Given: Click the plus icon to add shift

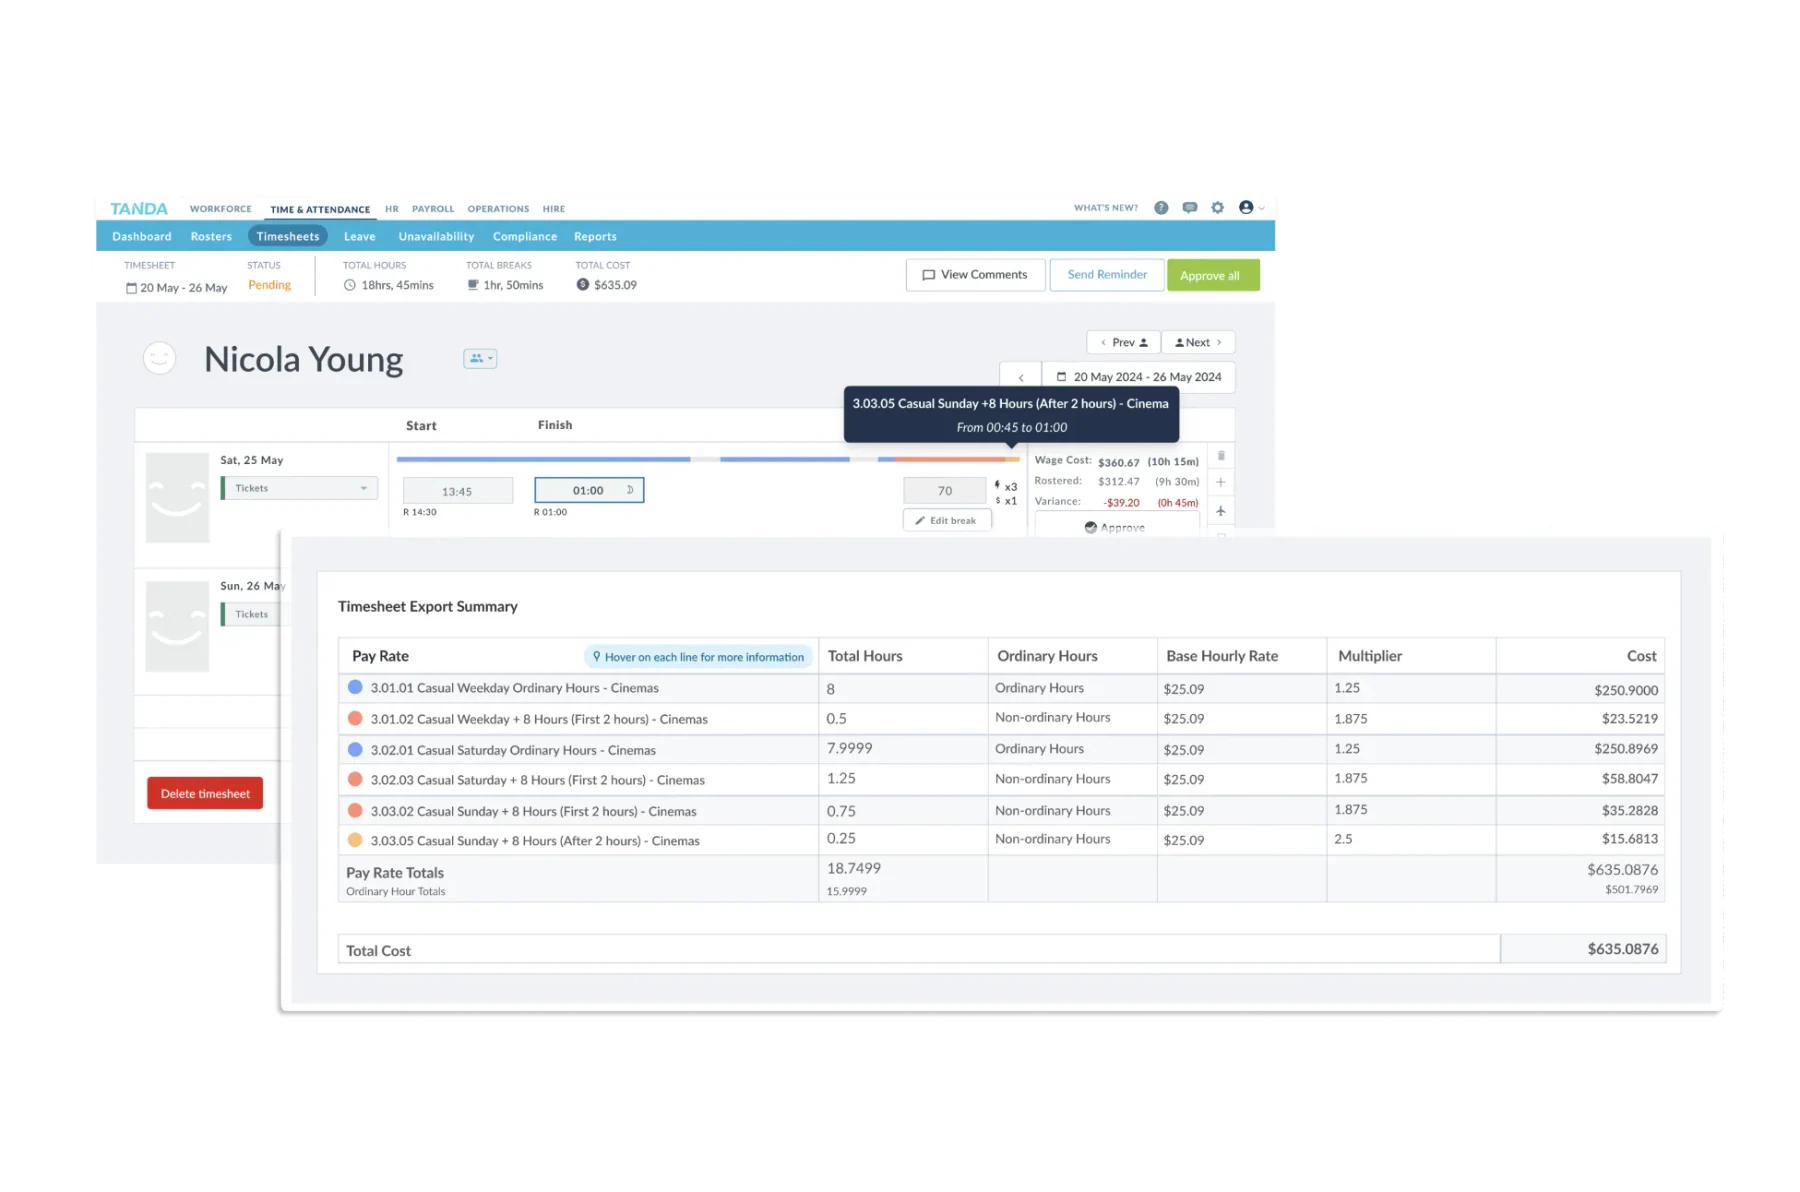Looking at the screenshot, I should [x=1221, y=482].
